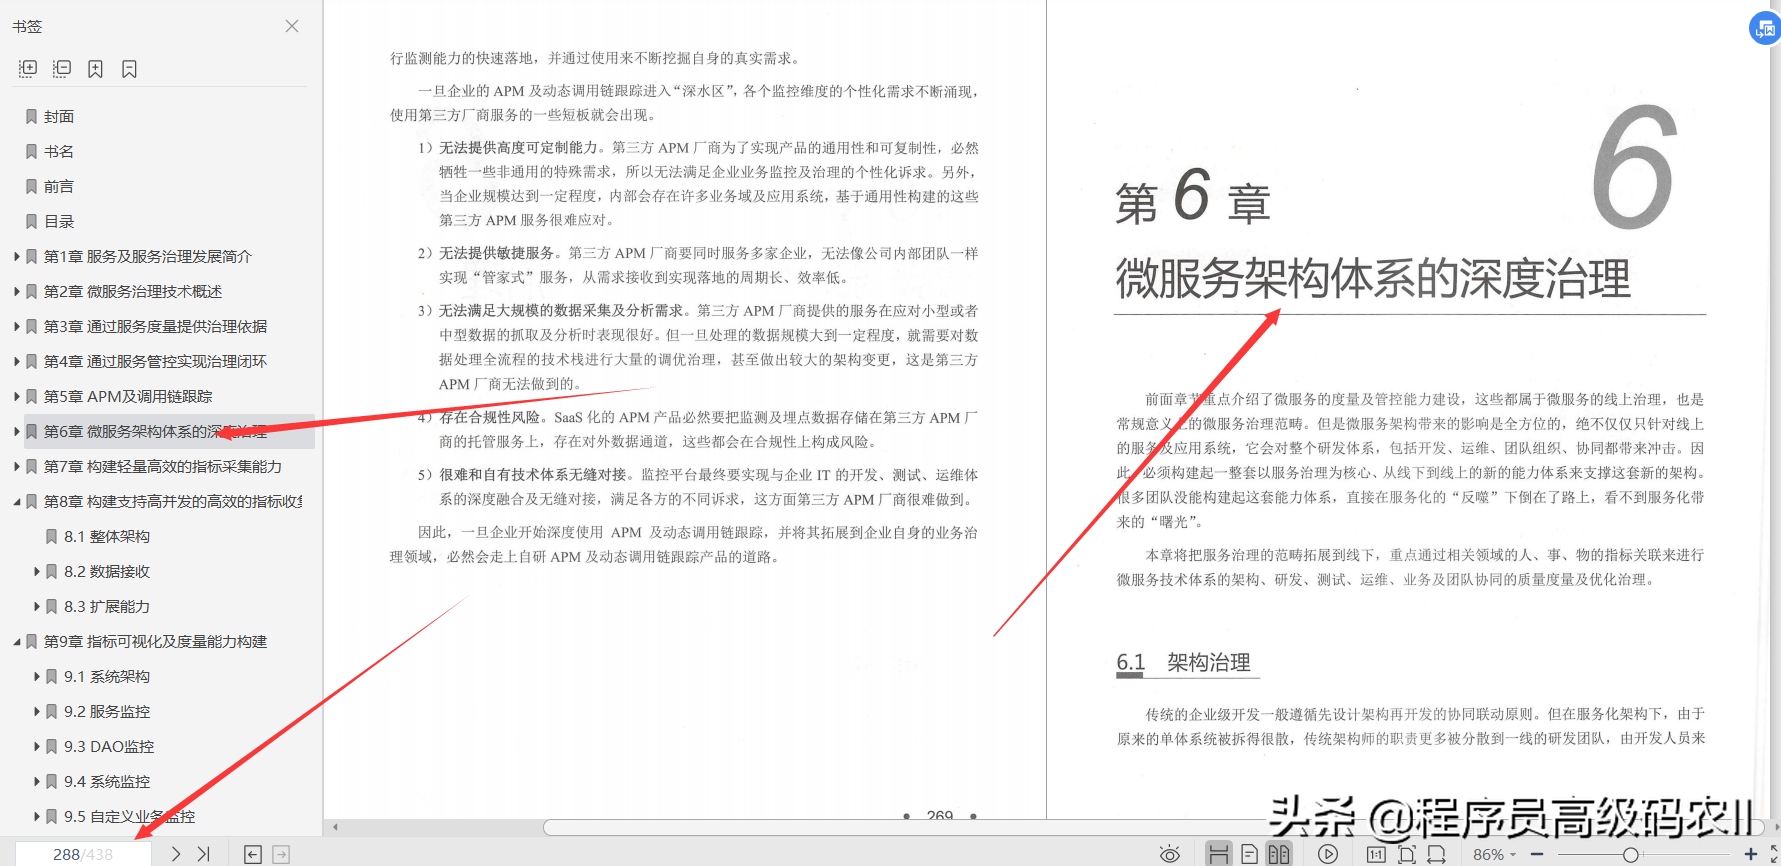Toggle eye-protection mode eye icon
The image size is (1781, 866).
click(x=1169, y=854)
